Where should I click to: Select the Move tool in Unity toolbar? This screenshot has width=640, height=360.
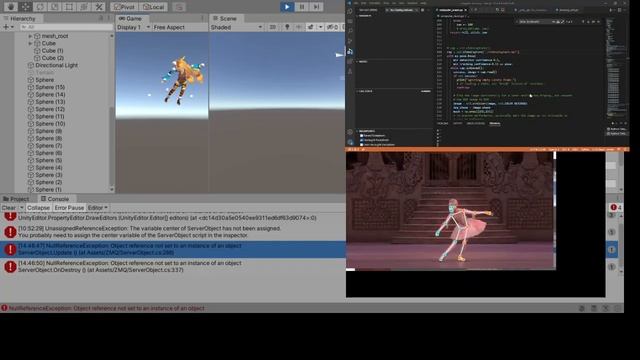[25, 7]
